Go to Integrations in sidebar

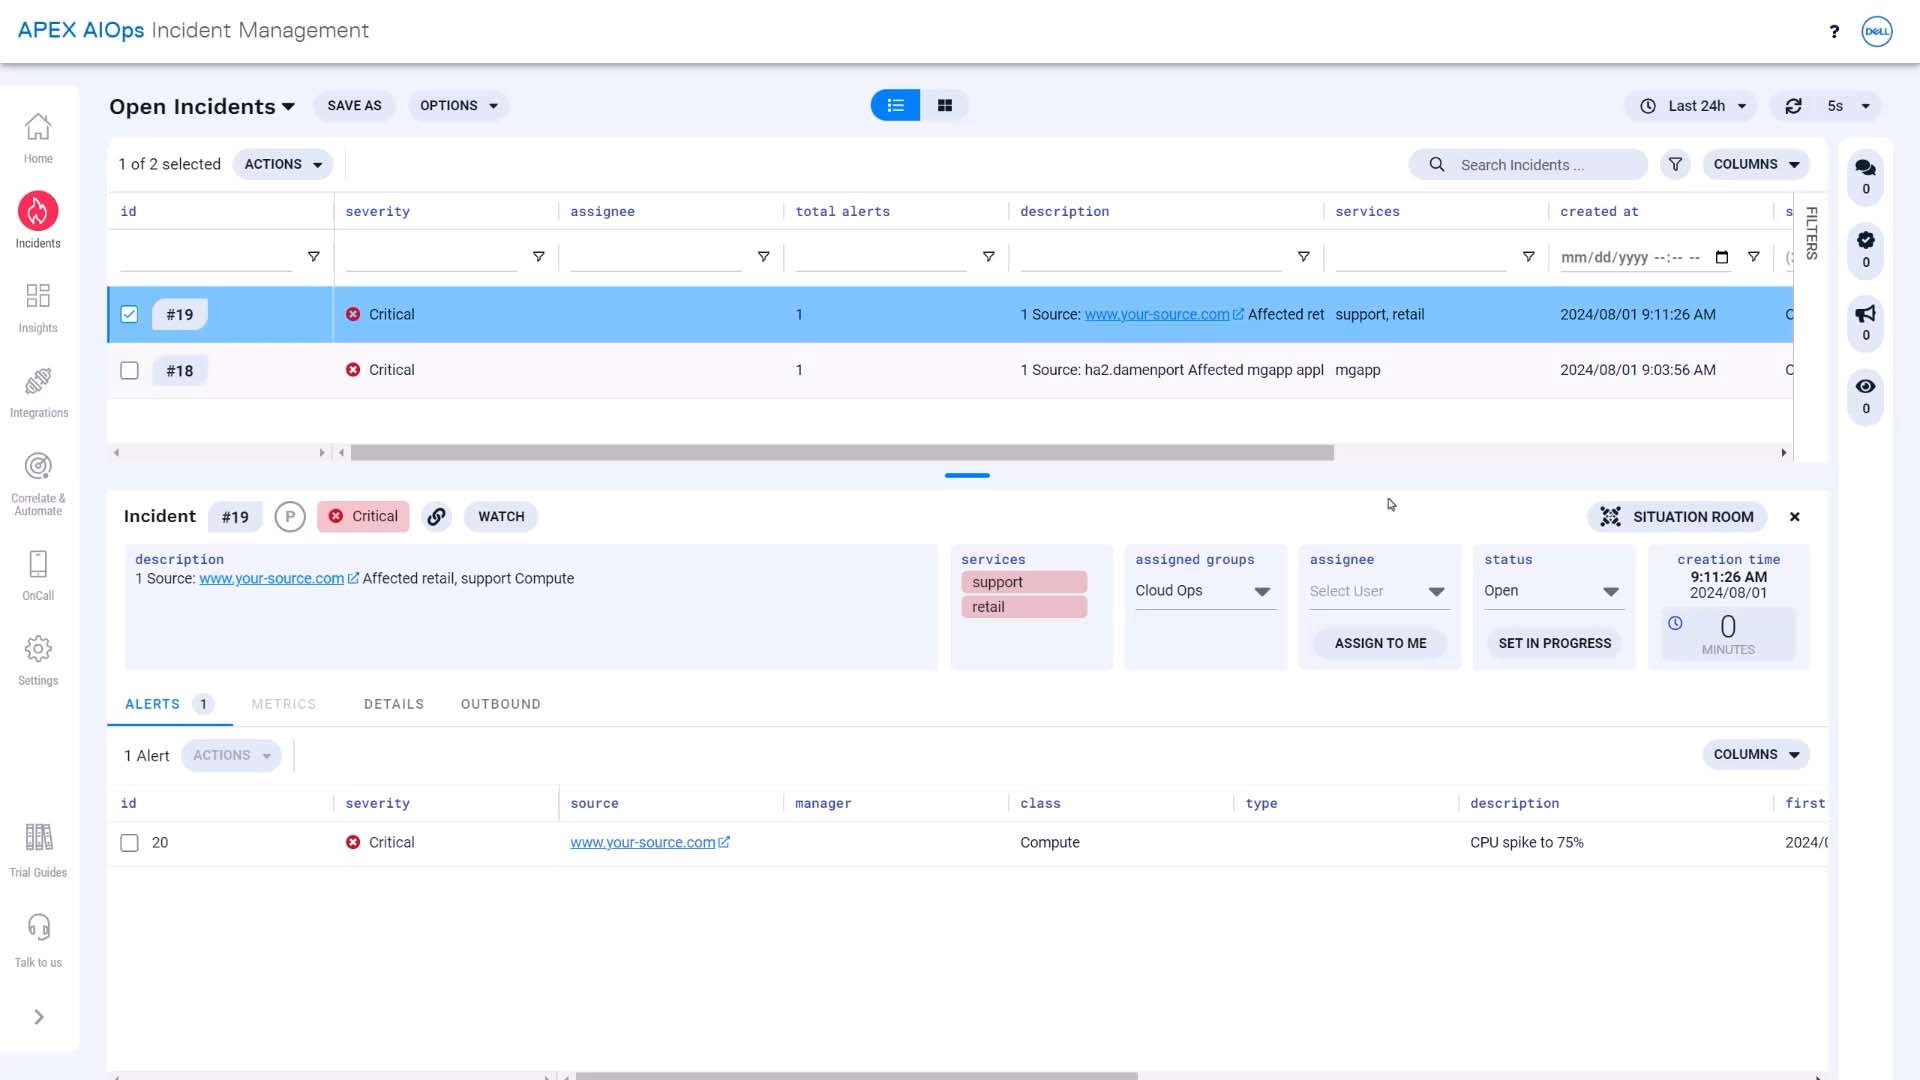coord(38,392)
